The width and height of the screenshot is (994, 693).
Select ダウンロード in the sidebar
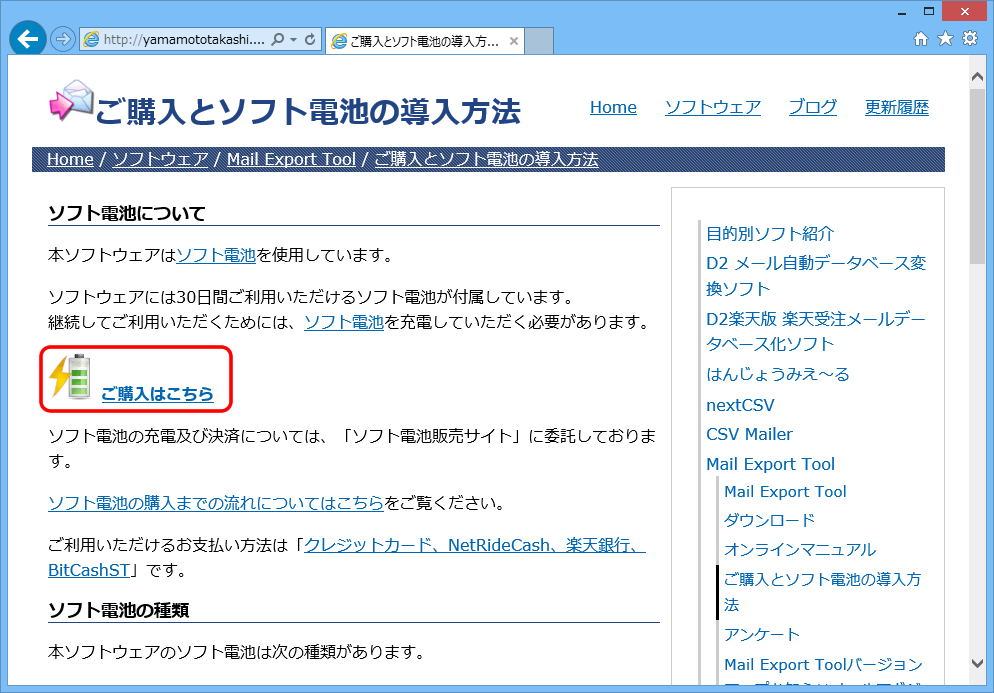pos(769,520)
